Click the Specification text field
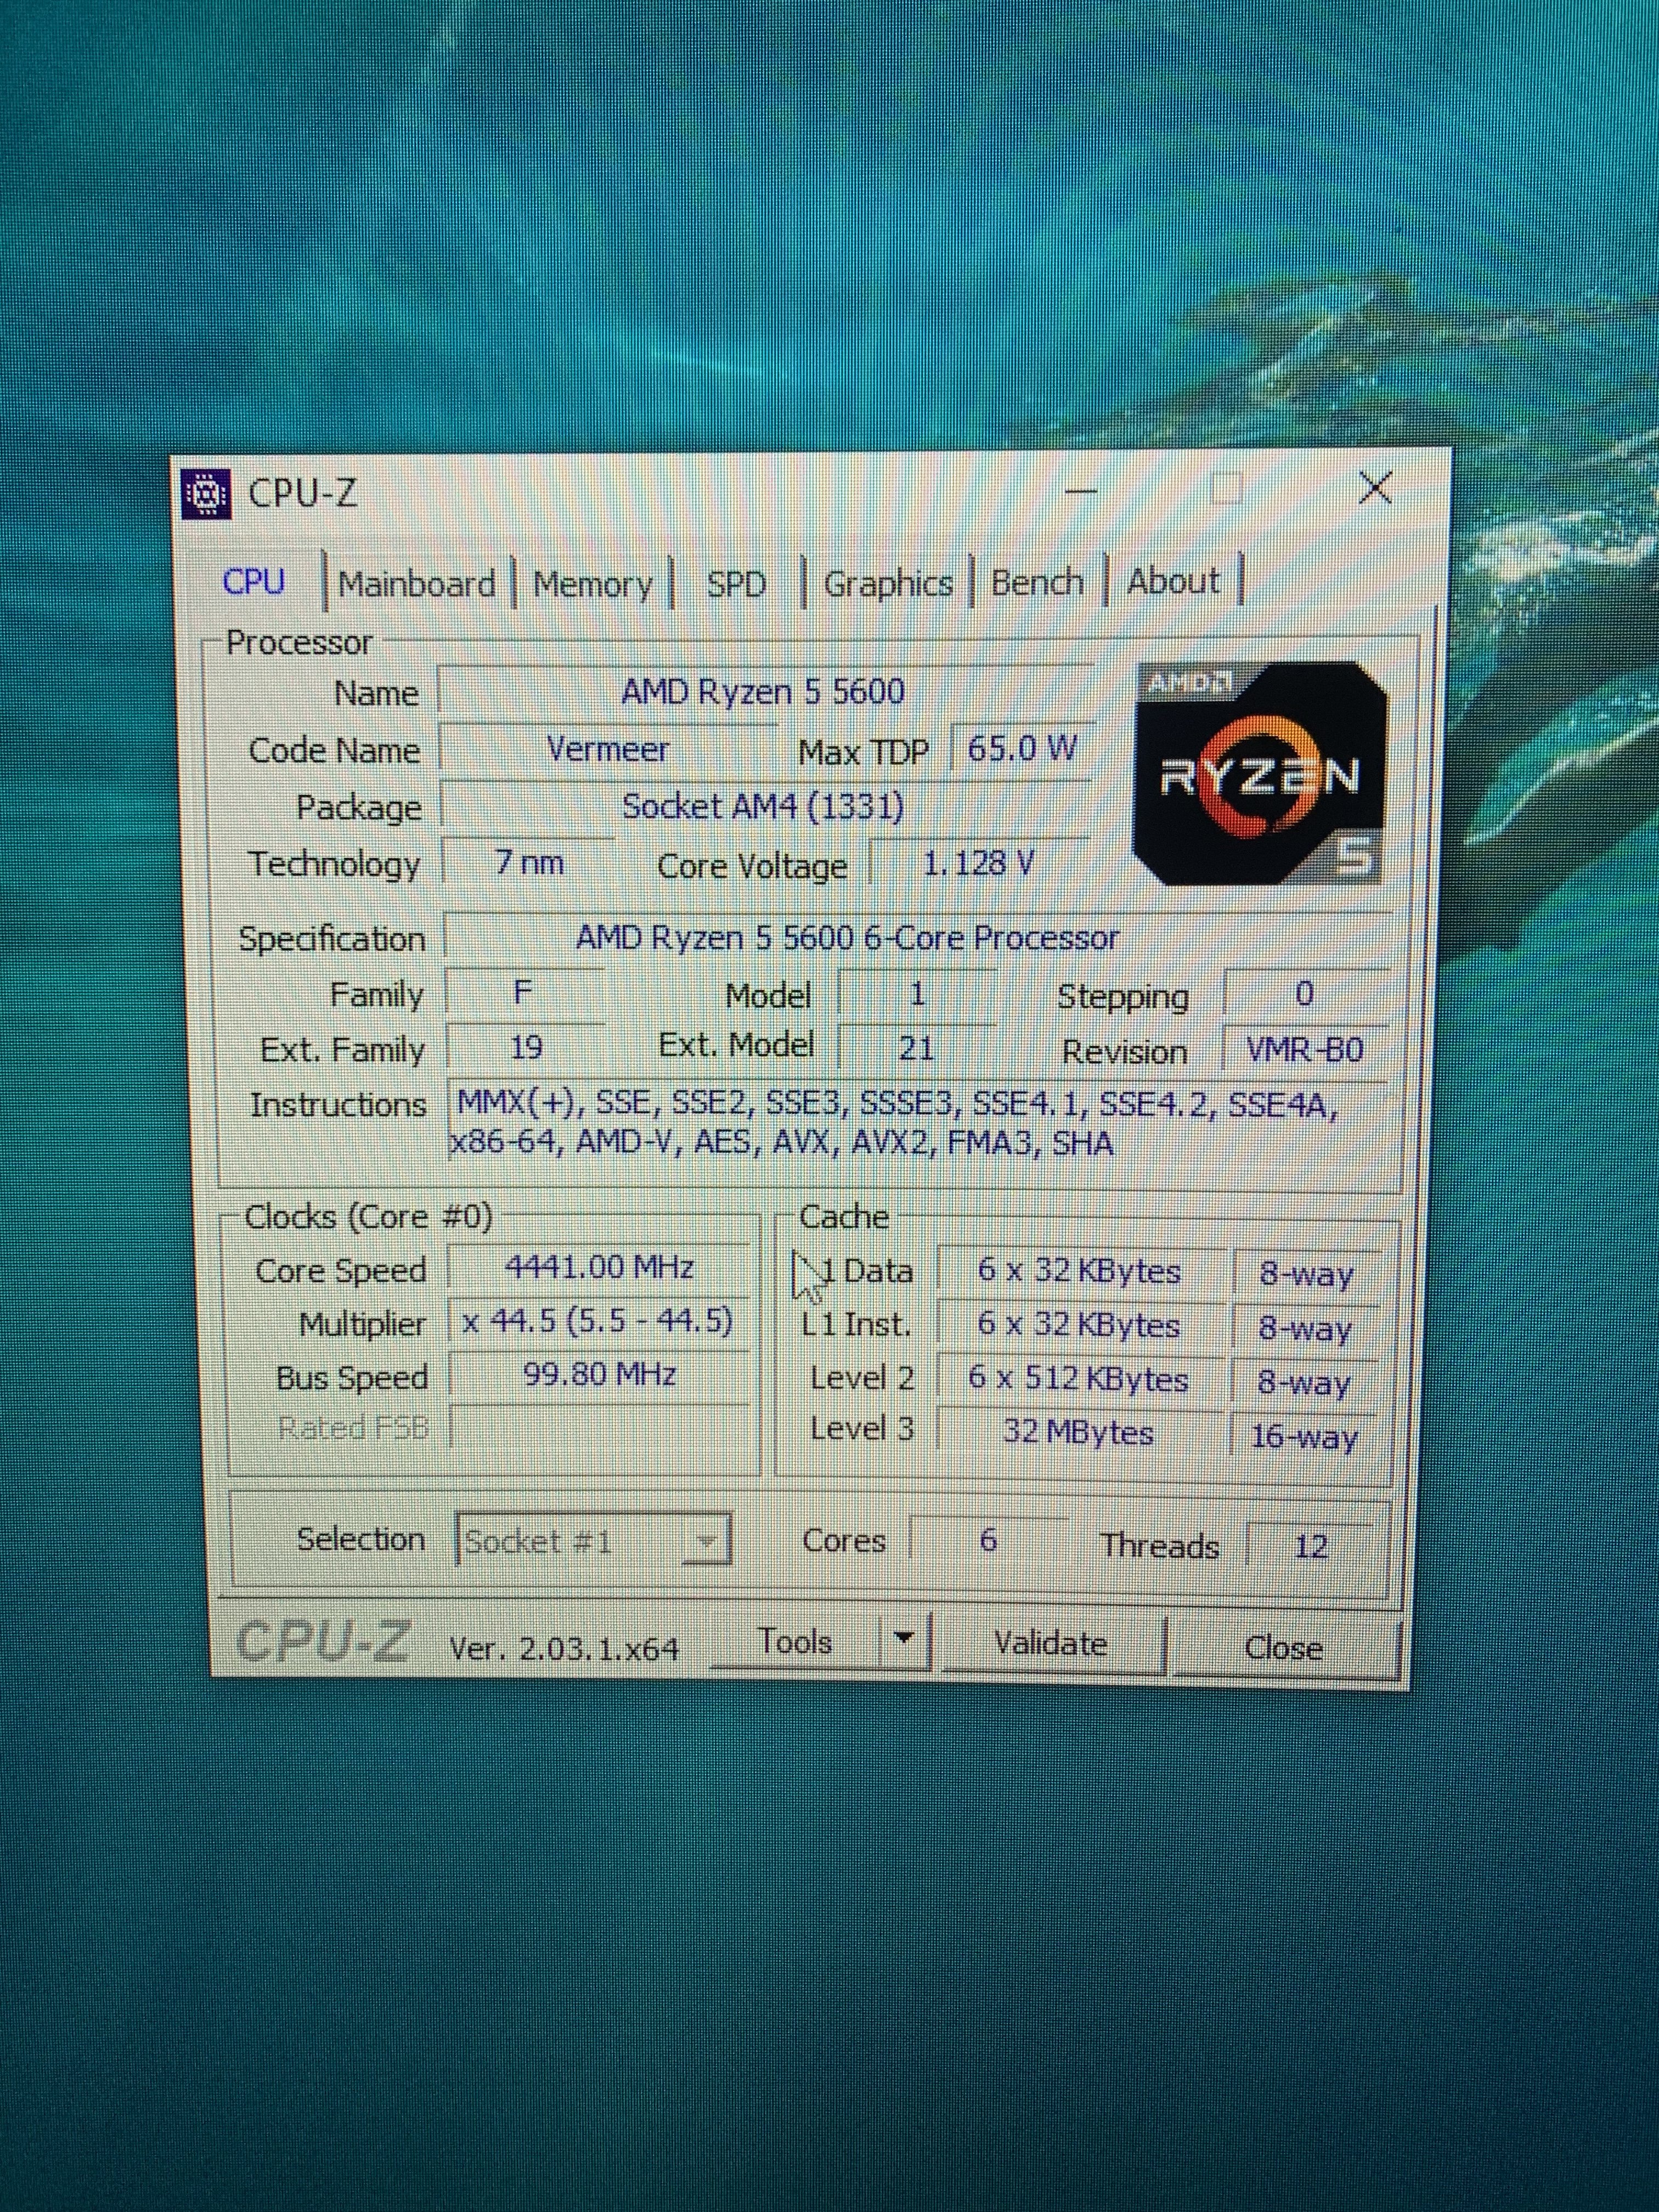Screen dimensions: 1659x2212 pos(846,938)
